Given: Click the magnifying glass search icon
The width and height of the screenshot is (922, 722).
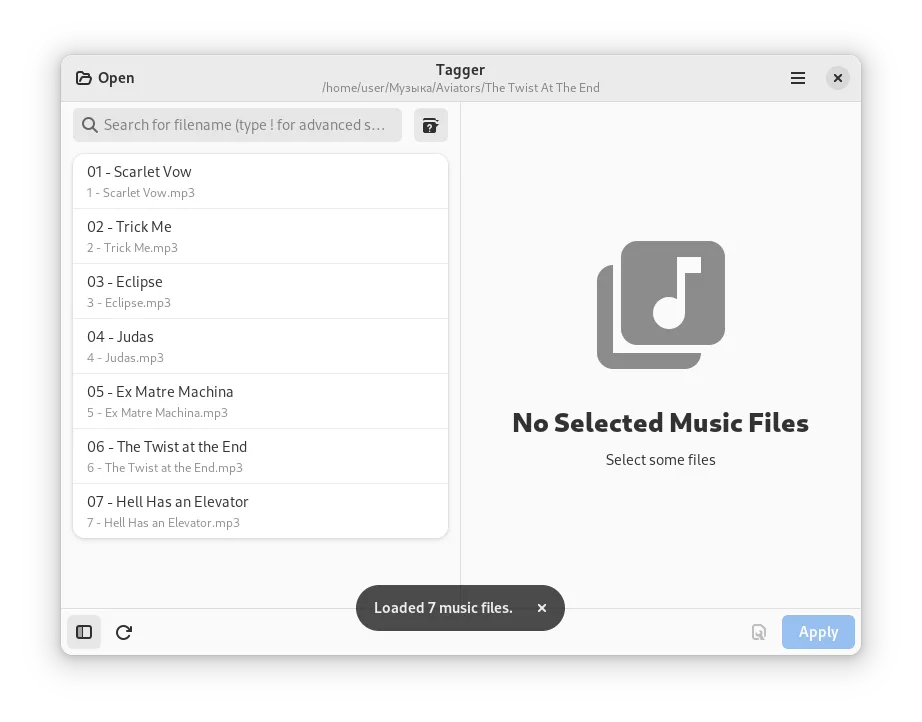Looking at the screenshot, I should 90,125.
